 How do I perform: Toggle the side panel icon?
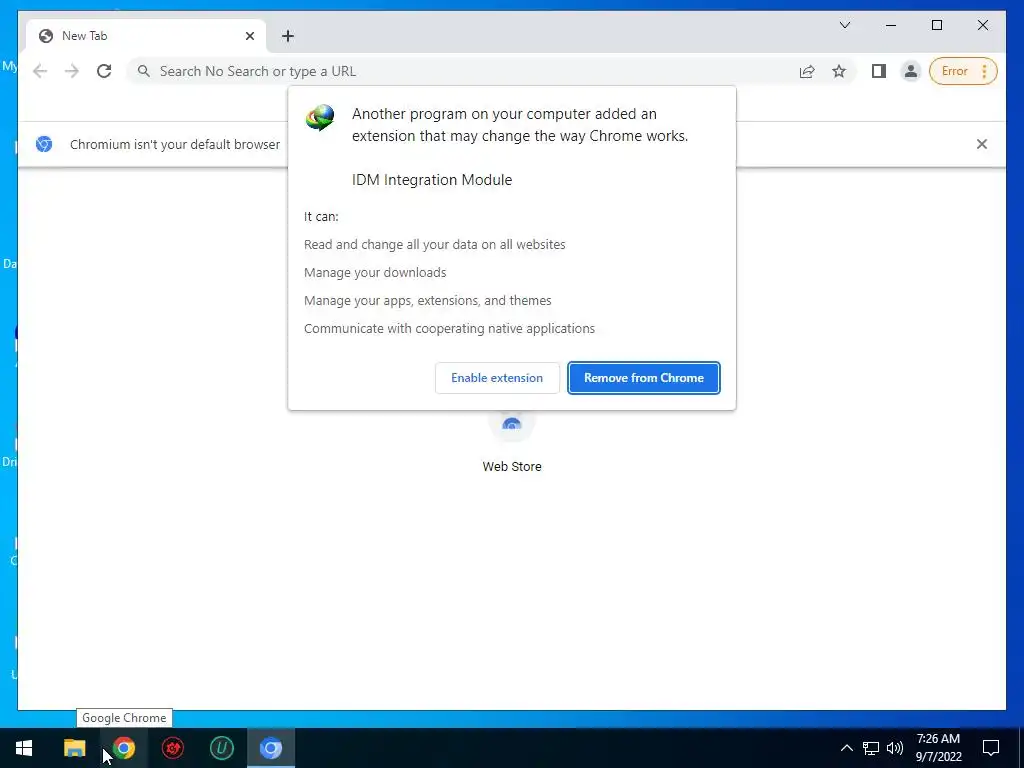879,71
